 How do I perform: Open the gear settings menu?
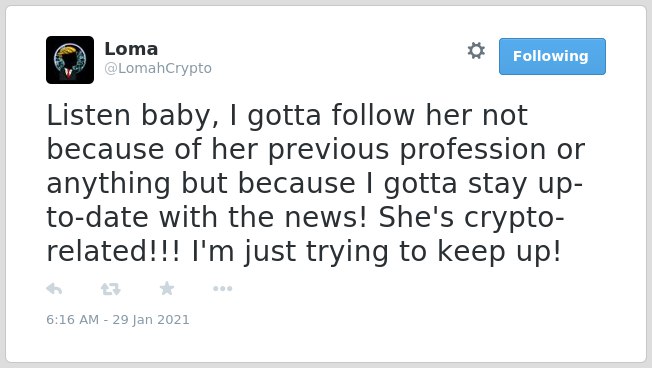(476, 51)
